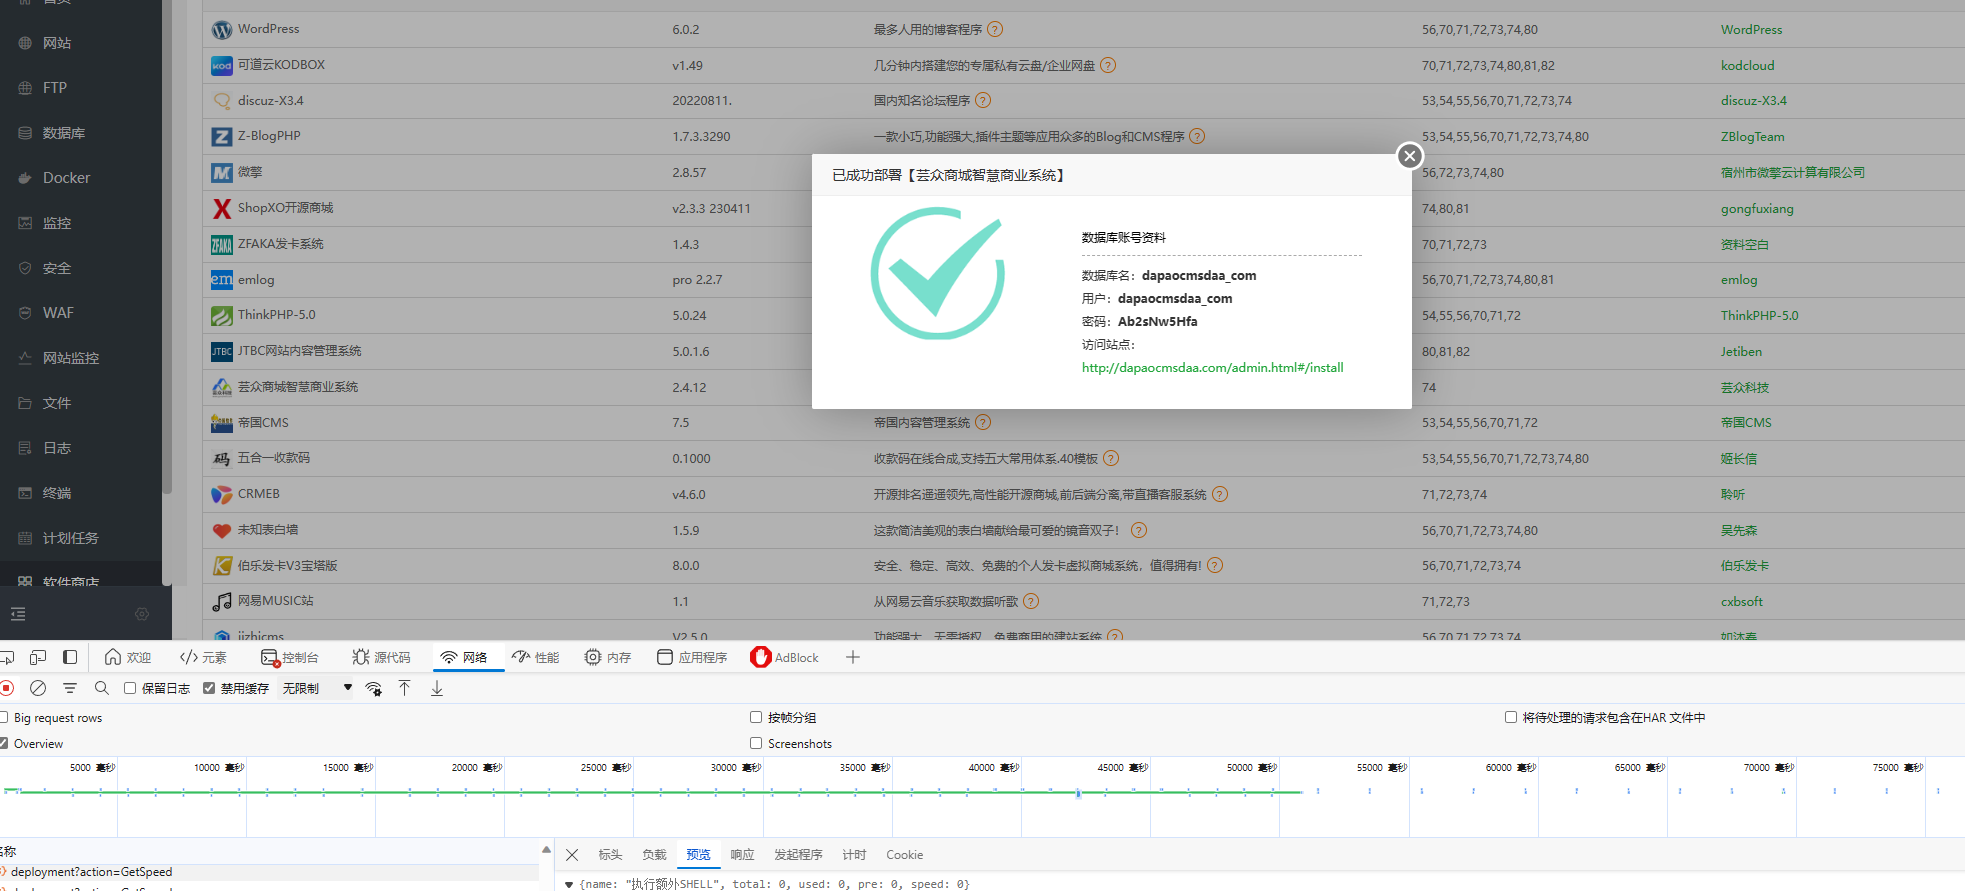Switch request detail to 标头 tab
1965x891 pixels.
point(610,855)
